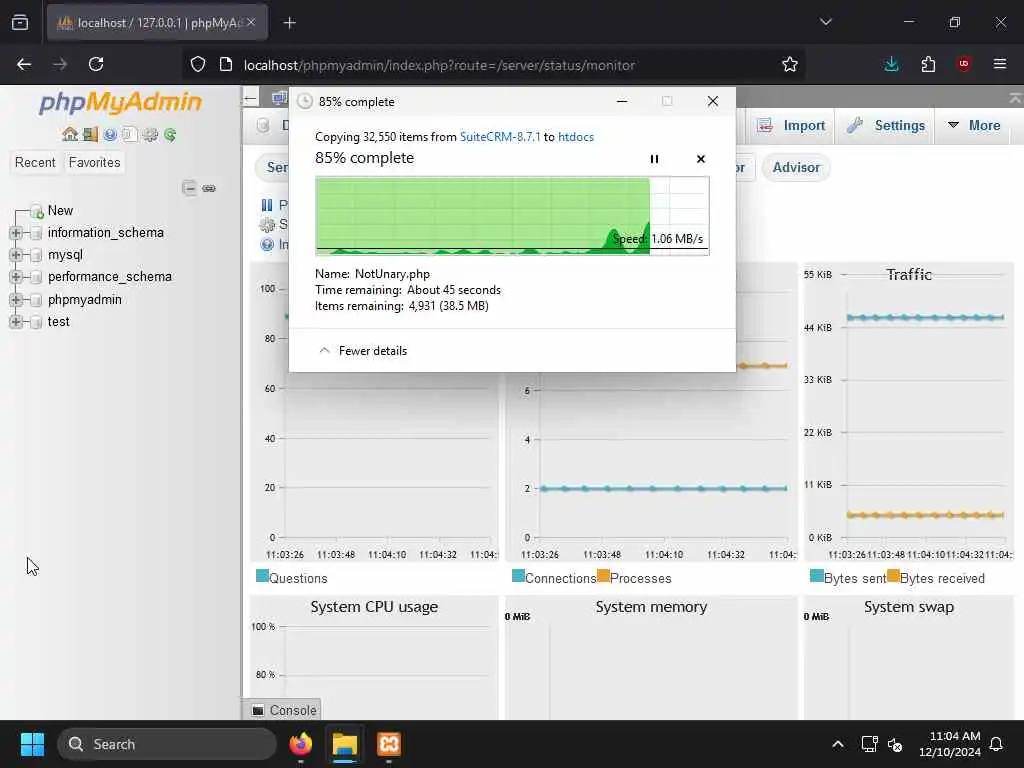
Task: Click Firefox icon on taskbar
Action: click(x=300, y=744)
